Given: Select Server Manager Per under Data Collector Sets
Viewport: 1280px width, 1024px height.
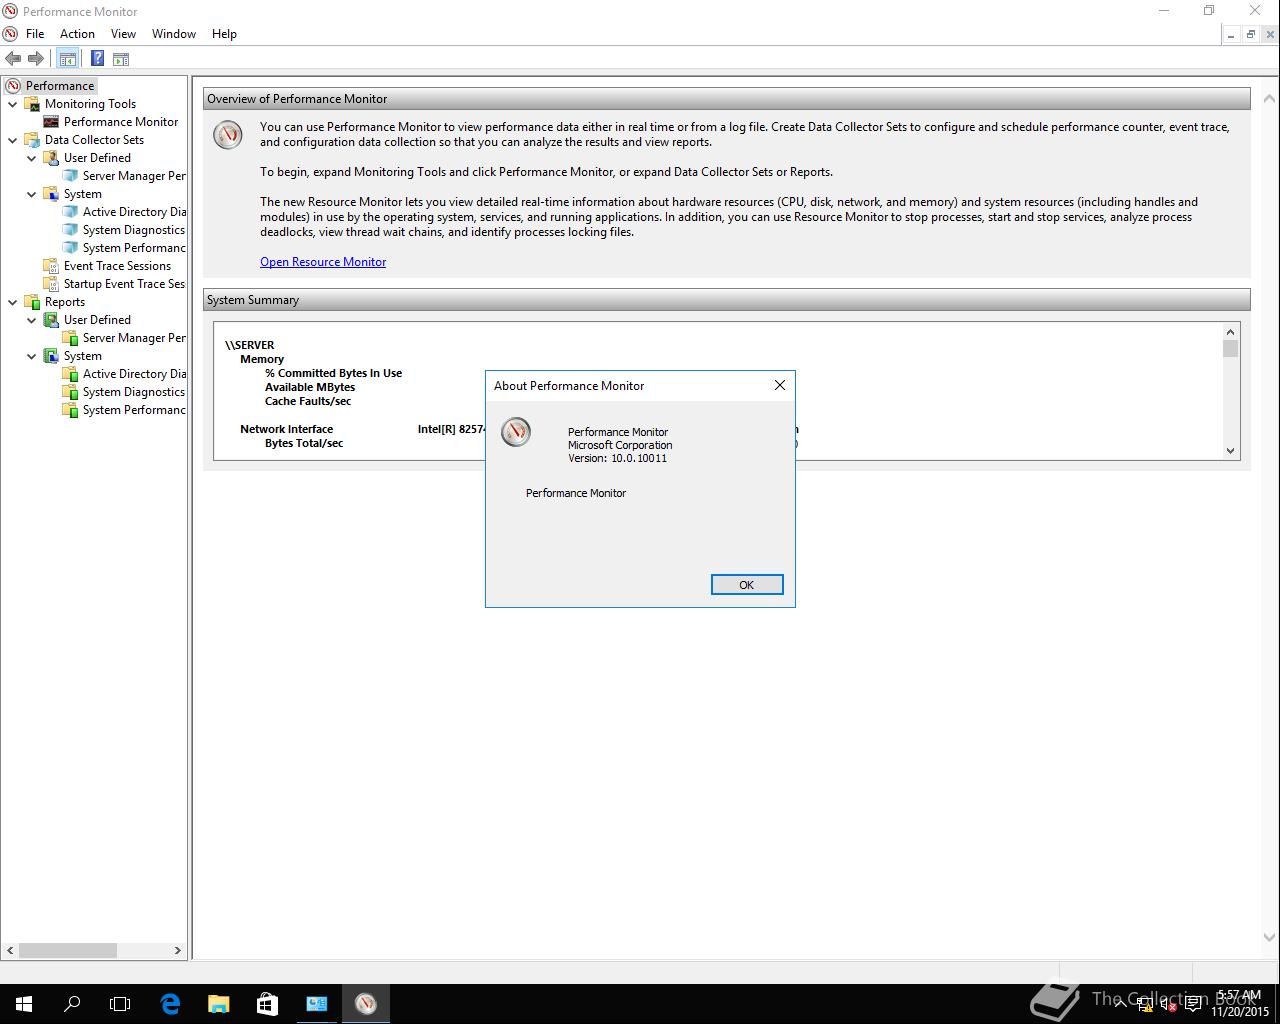Looking at the screenshot, I should coord(134,176).
